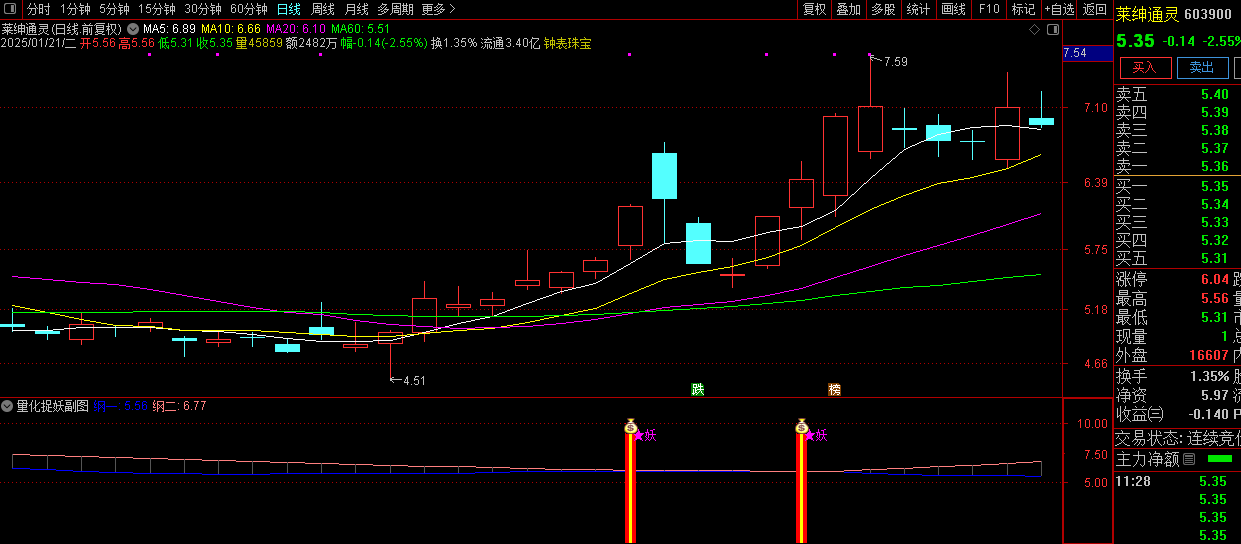Click the orange 榜 event marker
This screenshot has height=544, width=1241.
[834, 389]
